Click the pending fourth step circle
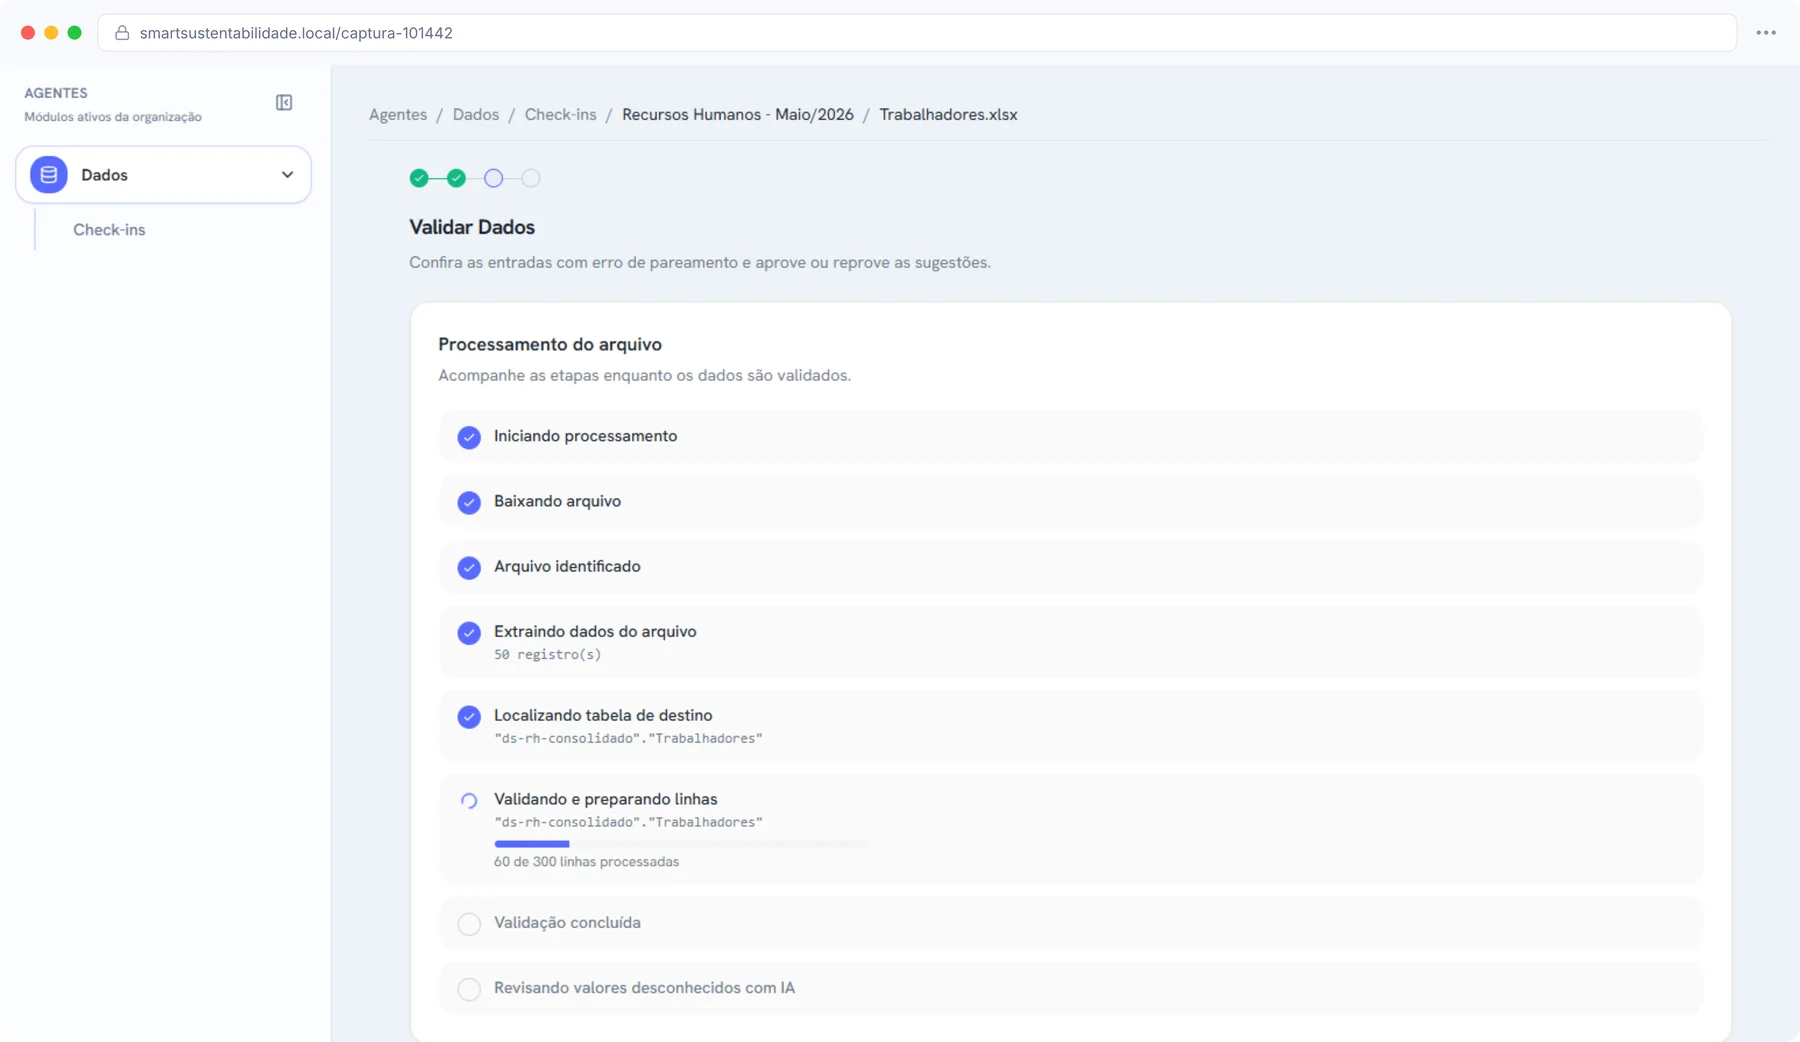The width and height of the screenshot is (1800, 1042). (x=531, y=178)
